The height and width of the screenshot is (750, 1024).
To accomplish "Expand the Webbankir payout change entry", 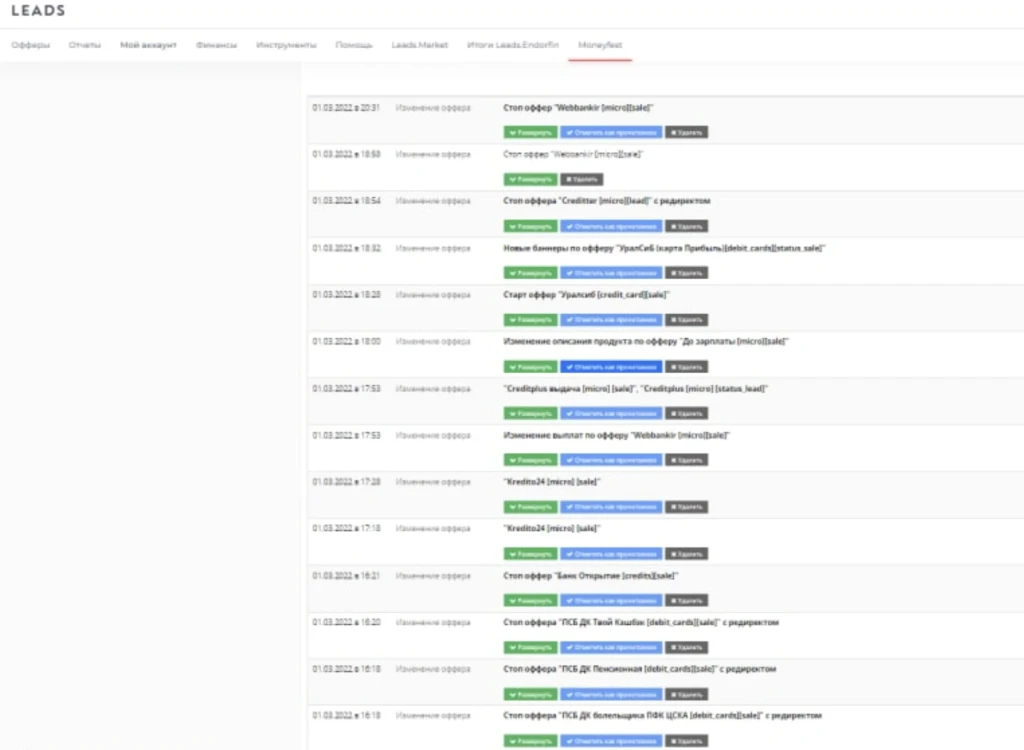I will click(530, 460).
